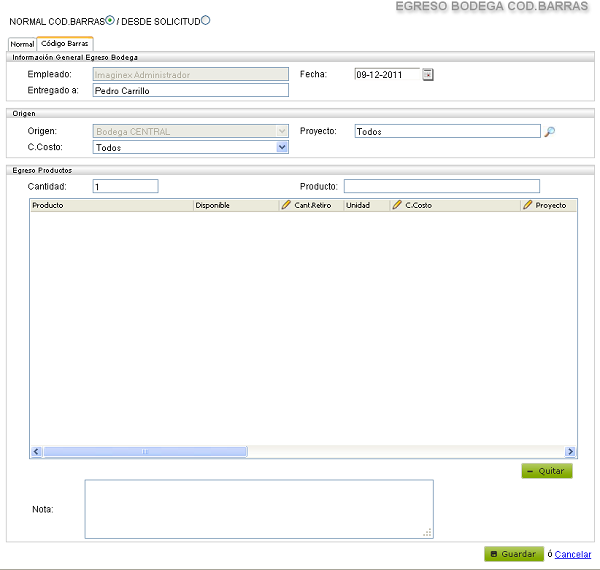Viewport: 600px width, 570px height.
Task: Click the pencil icon beside Cant.Retiro
Action: click(x=286, y=205)
